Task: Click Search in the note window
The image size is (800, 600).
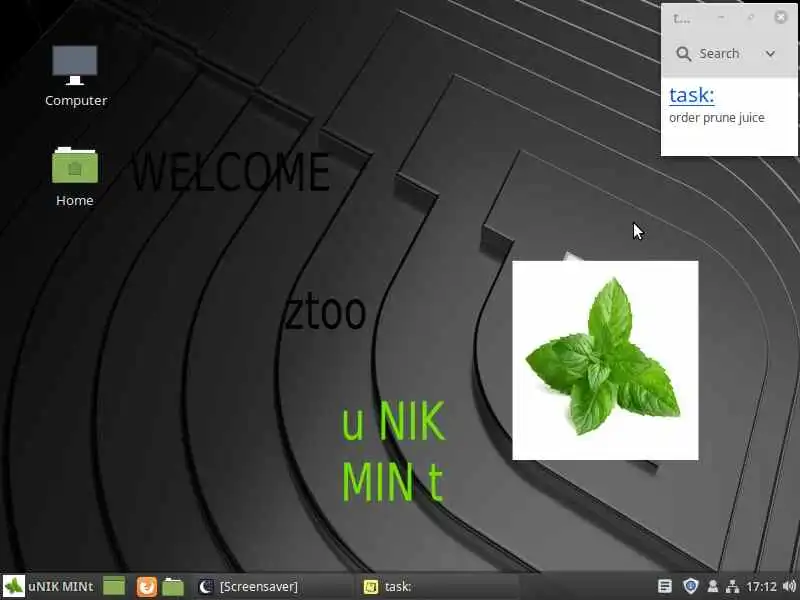Action: coord(708,54)
